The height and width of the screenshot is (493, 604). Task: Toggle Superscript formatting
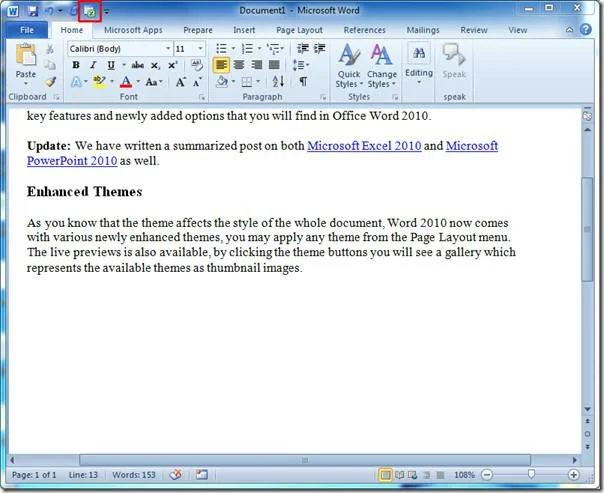(173, 65)
